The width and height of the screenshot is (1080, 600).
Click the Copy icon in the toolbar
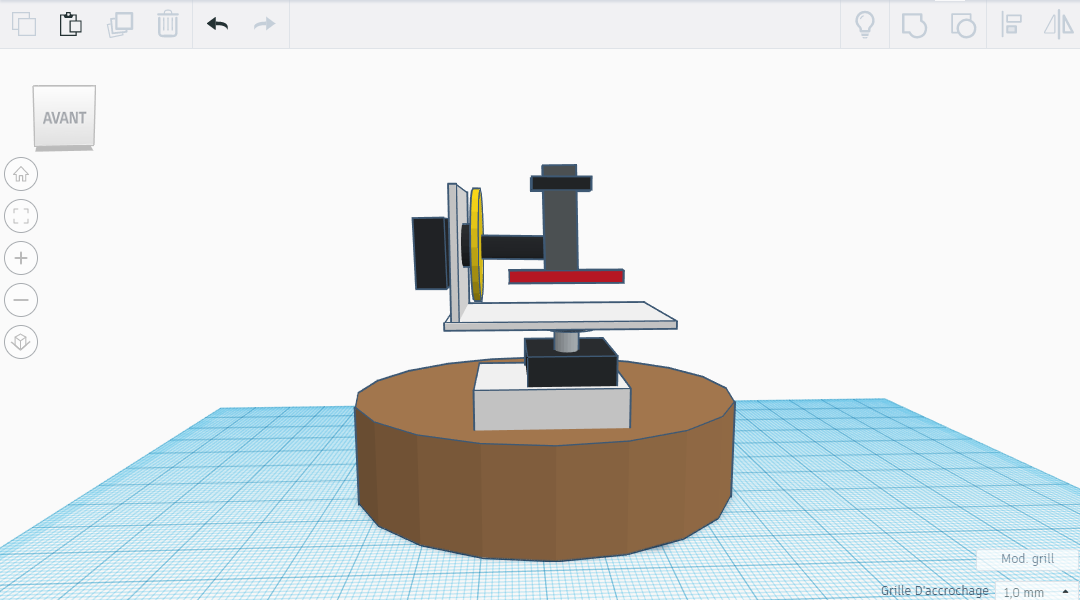[x=23, y=24]
